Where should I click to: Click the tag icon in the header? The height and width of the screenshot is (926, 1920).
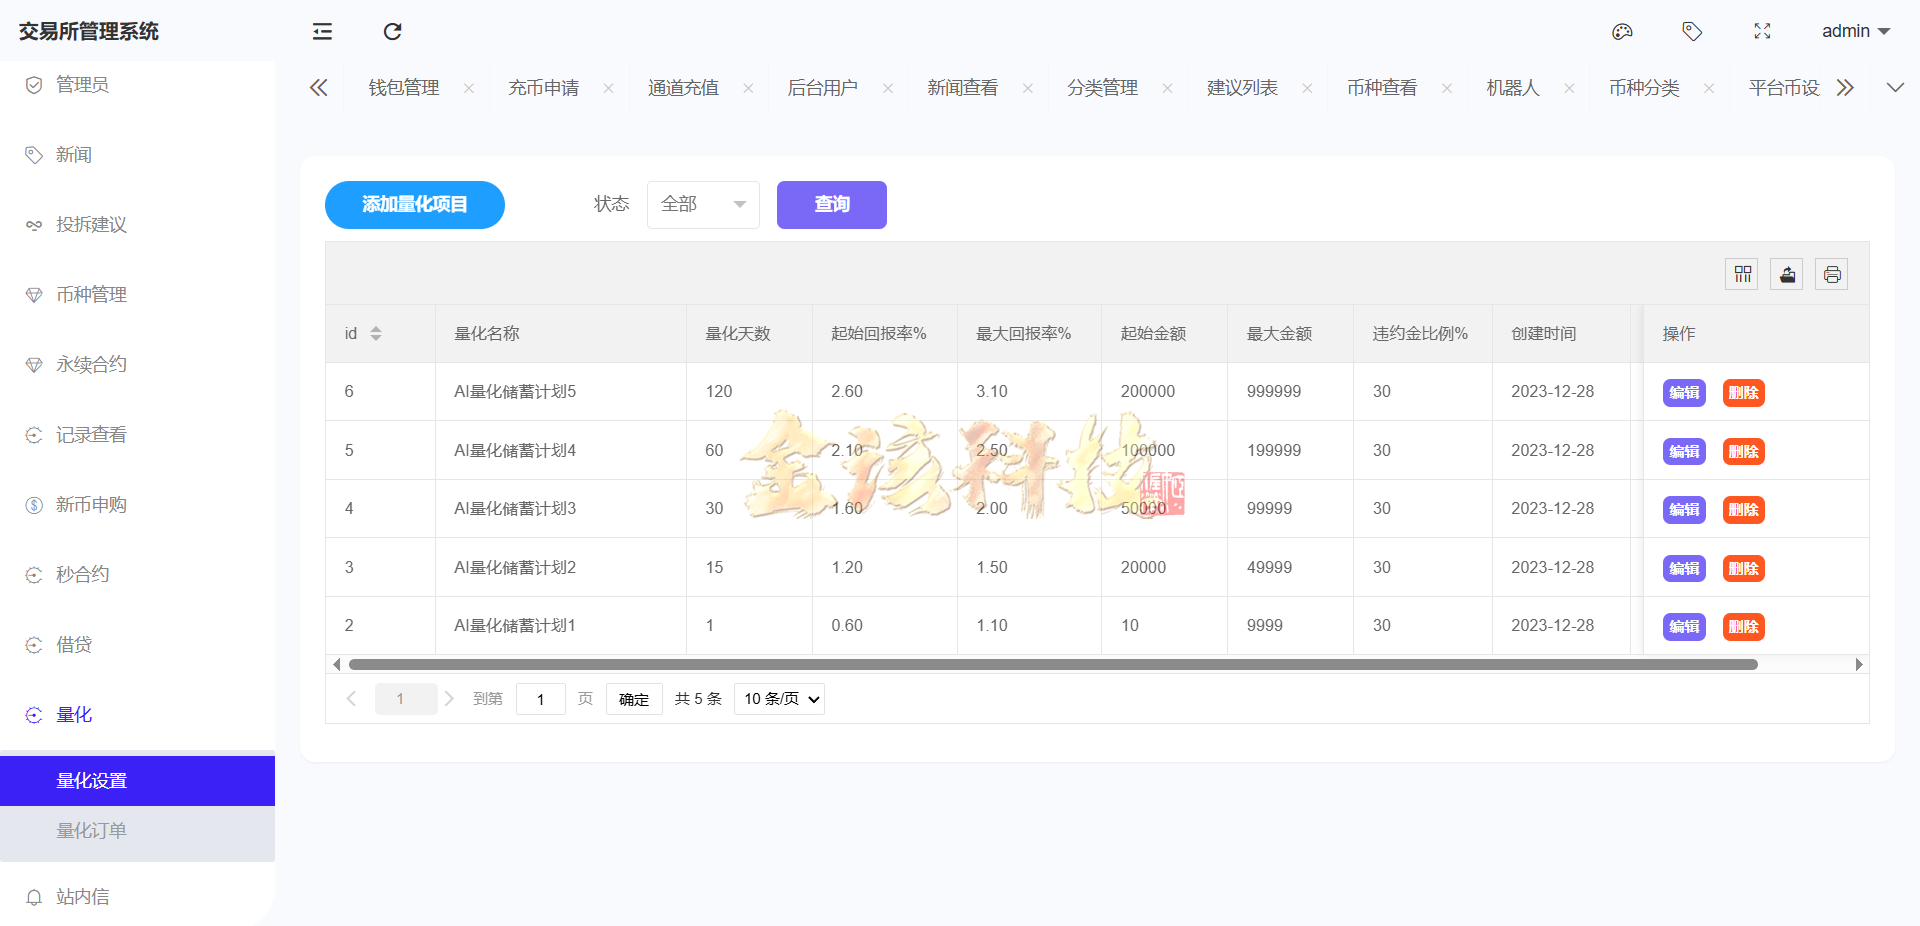tap(1692, 31)
